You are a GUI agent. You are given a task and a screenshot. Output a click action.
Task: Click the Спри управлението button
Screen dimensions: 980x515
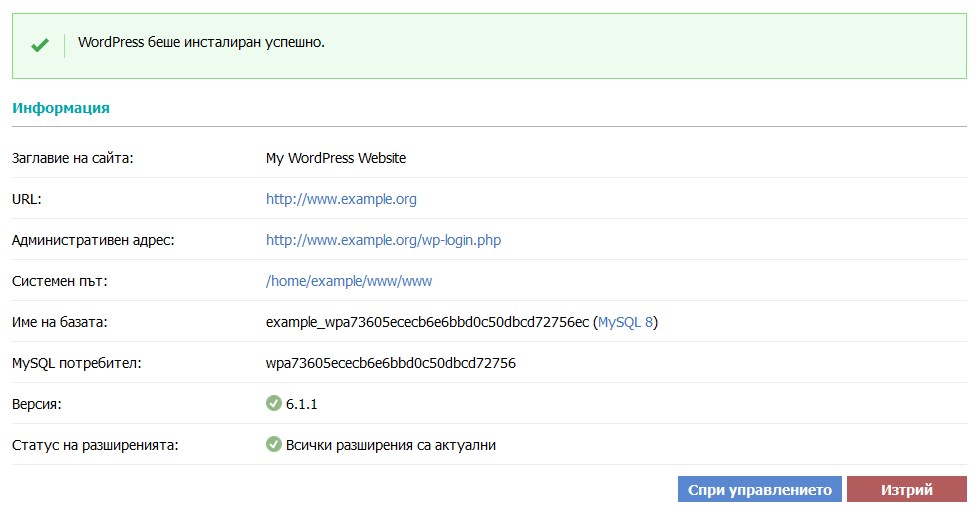[x=759, y=489]
